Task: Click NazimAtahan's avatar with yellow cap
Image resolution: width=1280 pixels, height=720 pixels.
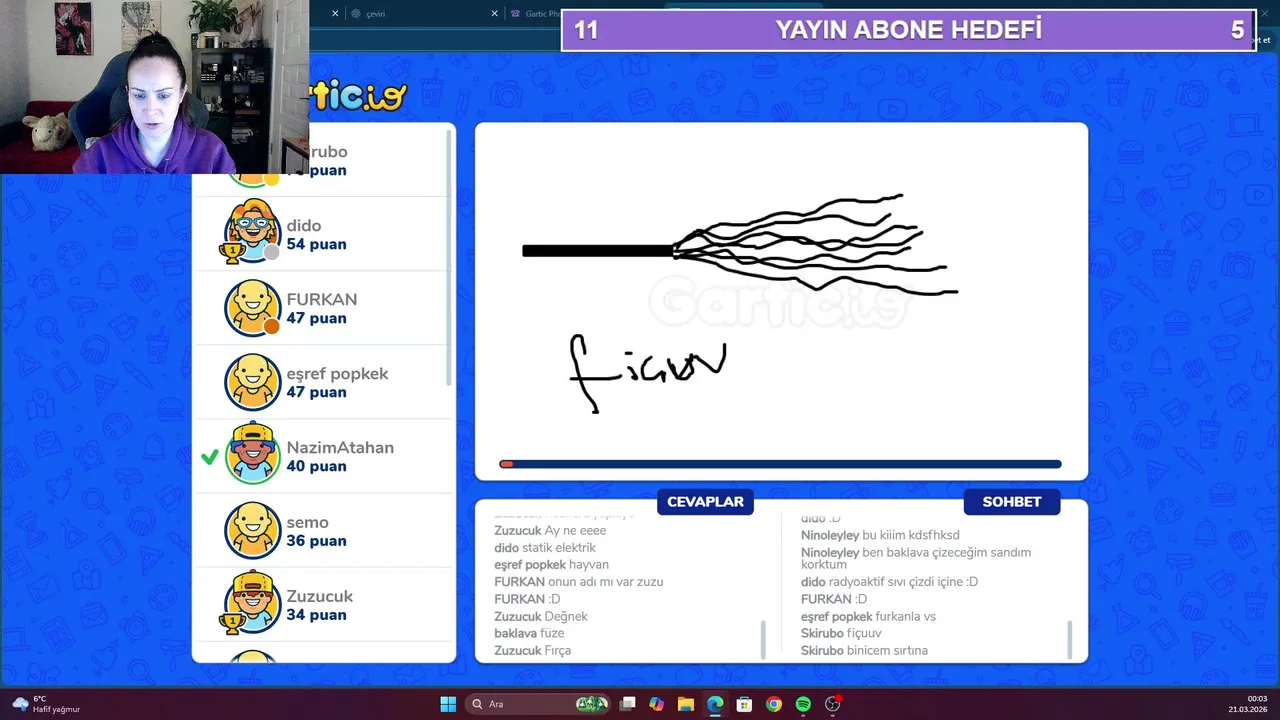Action: click(x=253, y=454)
